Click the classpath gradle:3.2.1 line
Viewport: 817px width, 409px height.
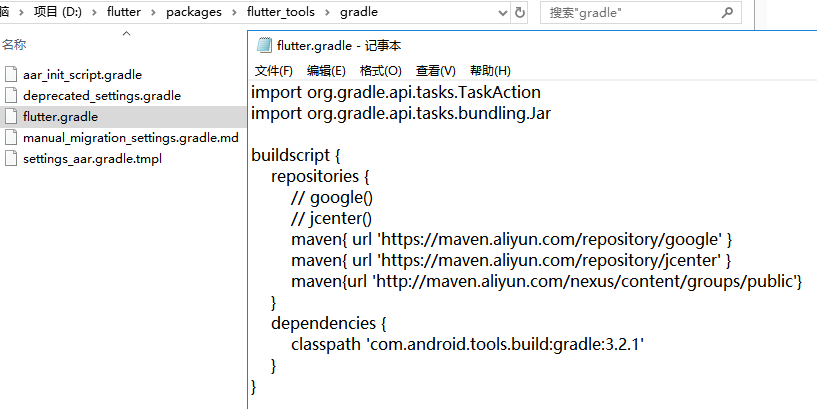point(468,344)
